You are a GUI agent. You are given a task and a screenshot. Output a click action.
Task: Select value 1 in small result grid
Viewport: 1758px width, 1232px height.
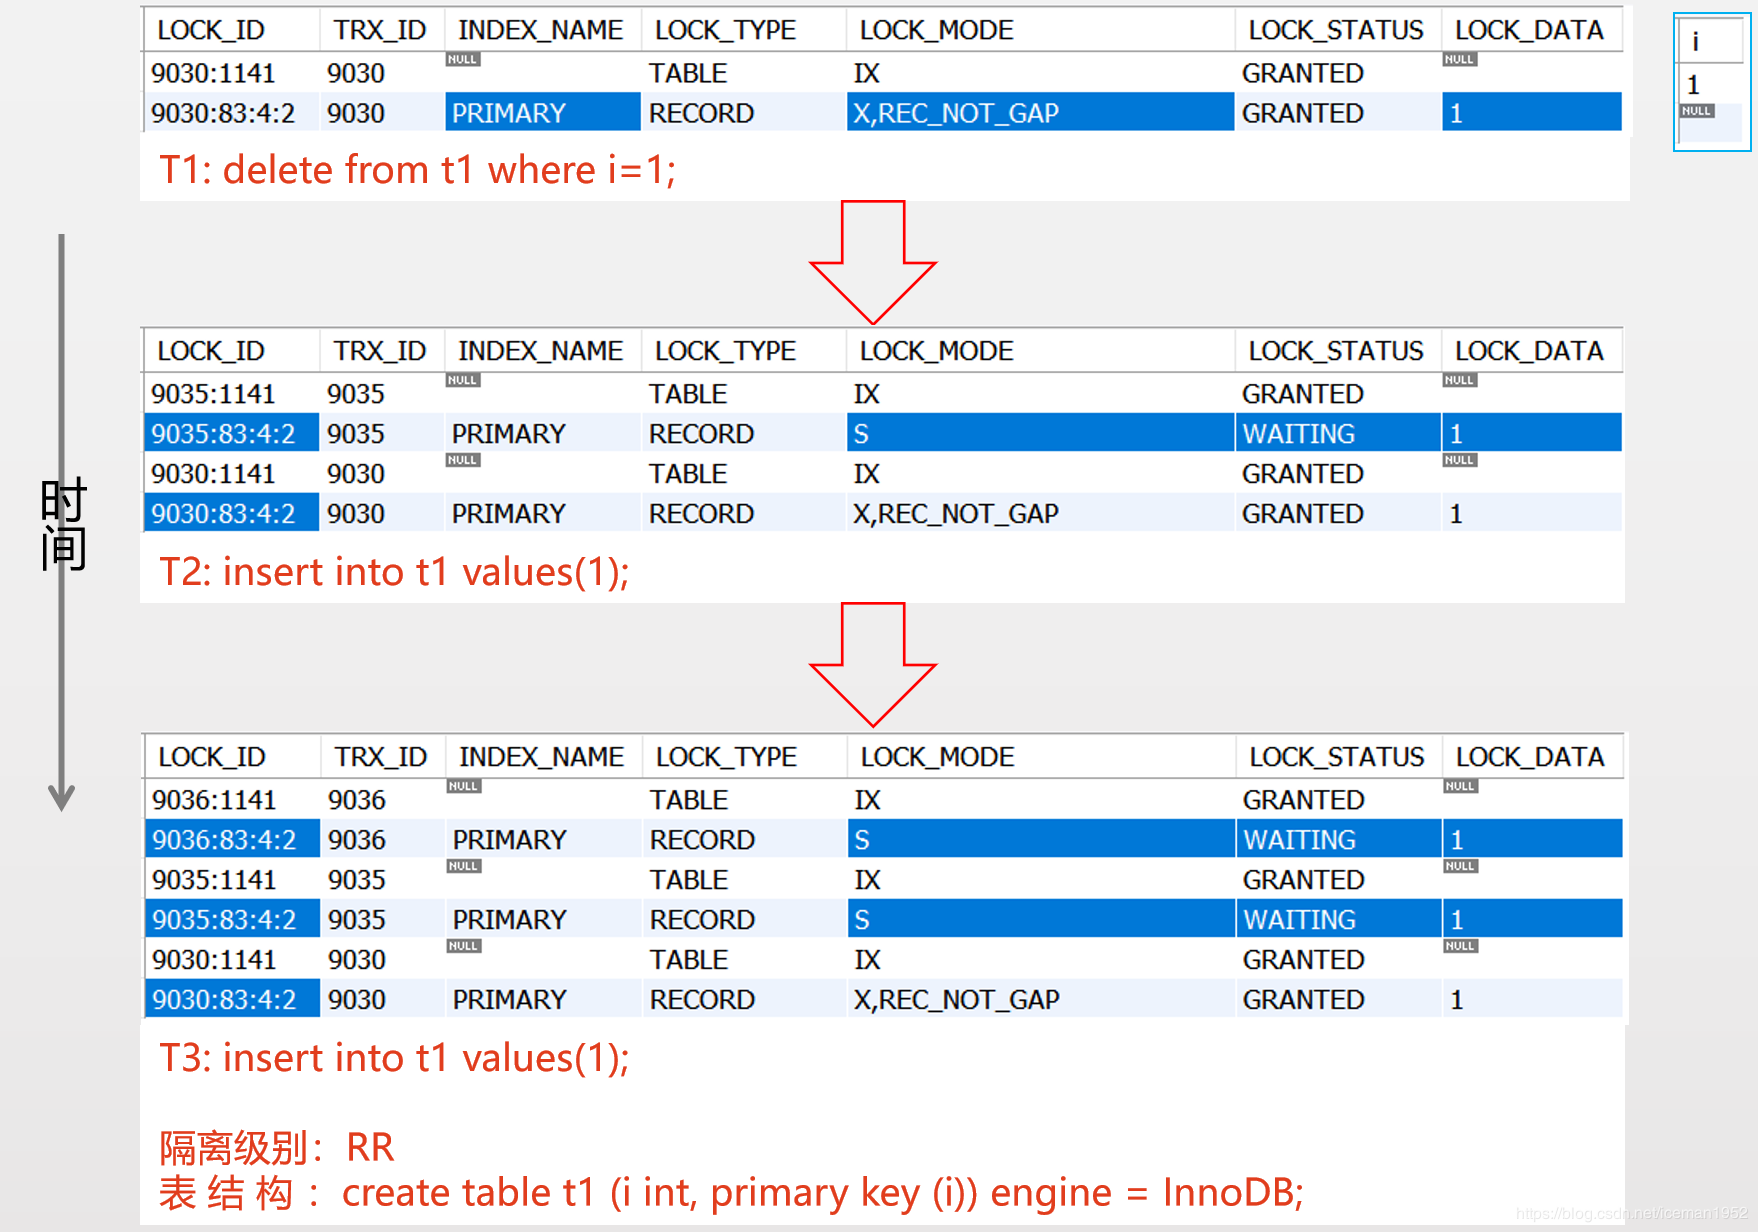[x=1711, y=84]
